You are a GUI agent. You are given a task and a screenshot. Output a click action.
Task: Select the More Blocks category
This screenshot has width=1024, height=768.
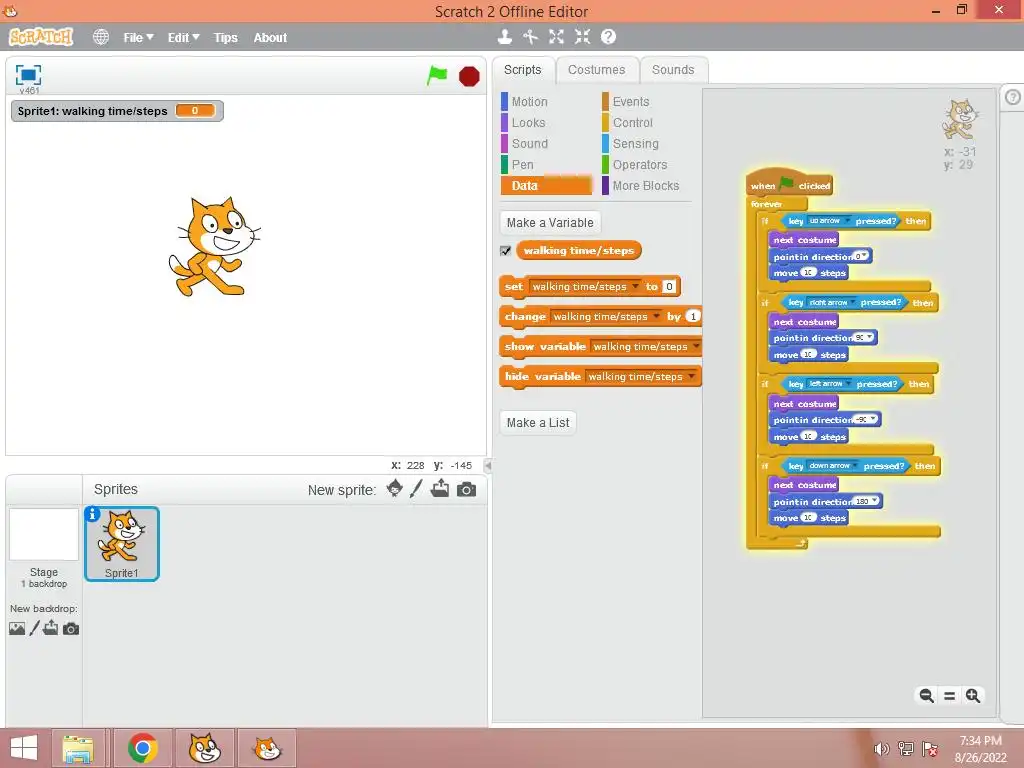point(646,185)
